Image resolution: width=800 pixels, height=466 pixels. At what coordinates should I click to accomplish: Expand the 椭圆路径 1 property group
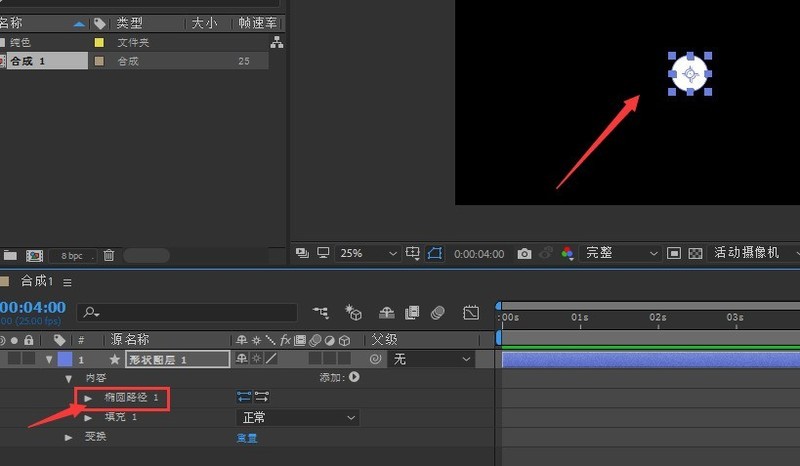click(88, 398)
